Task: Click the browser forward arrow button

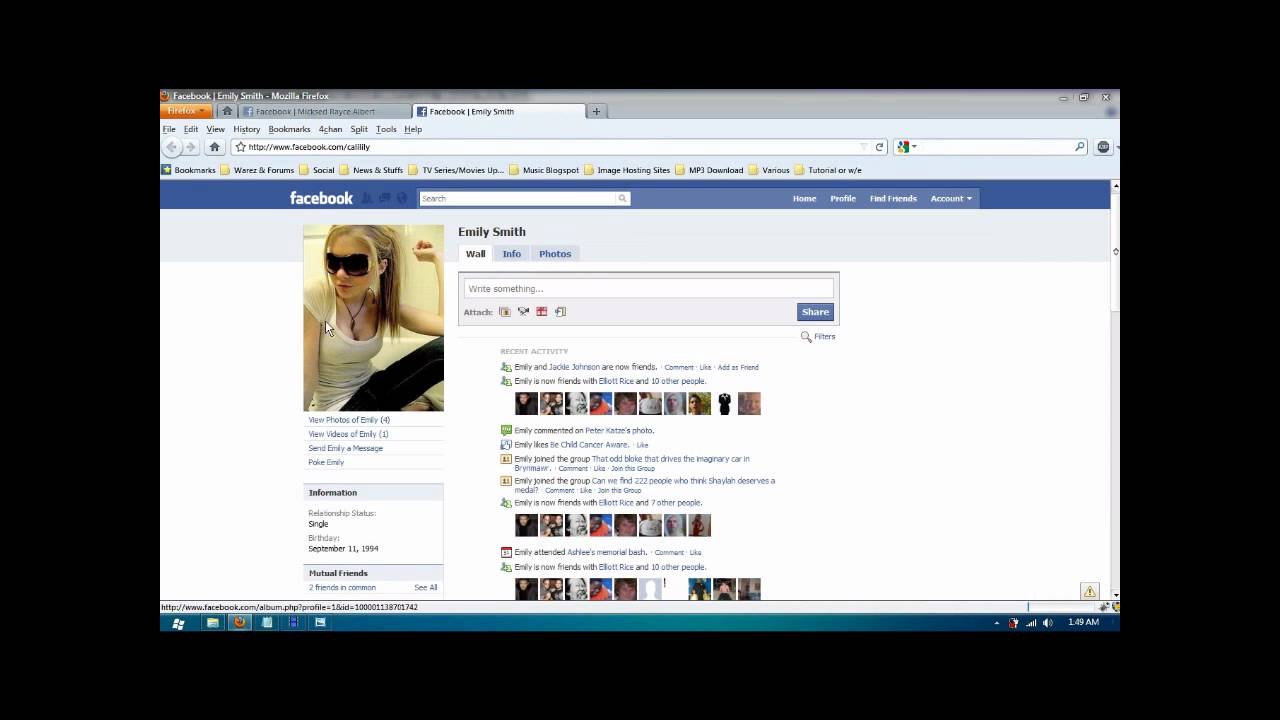Action: click(x=190, y=147)
